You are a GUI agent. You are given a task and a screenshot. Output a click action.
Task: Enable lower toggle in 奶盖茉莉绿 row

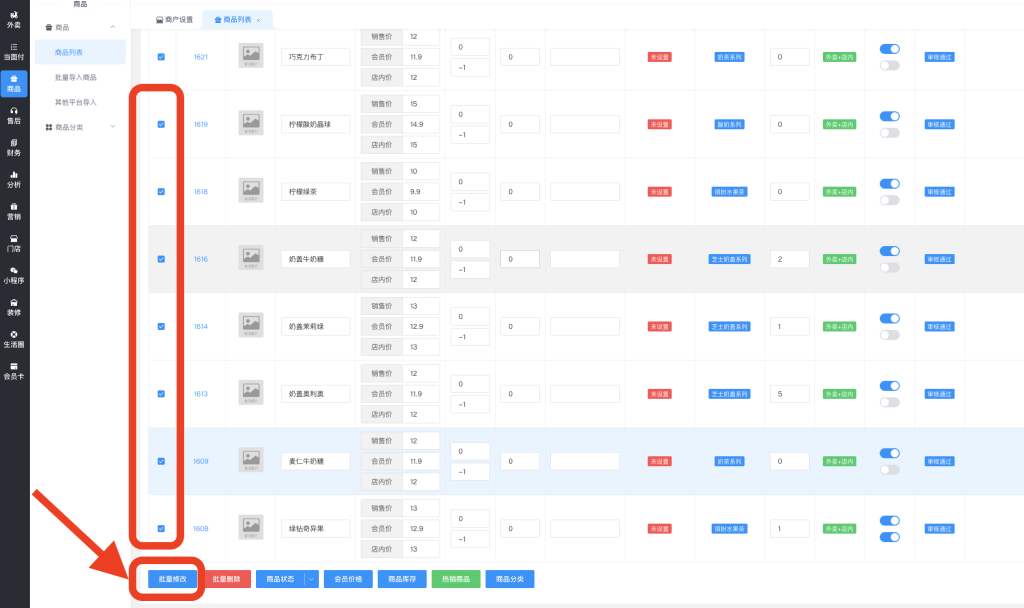[889, 335]
